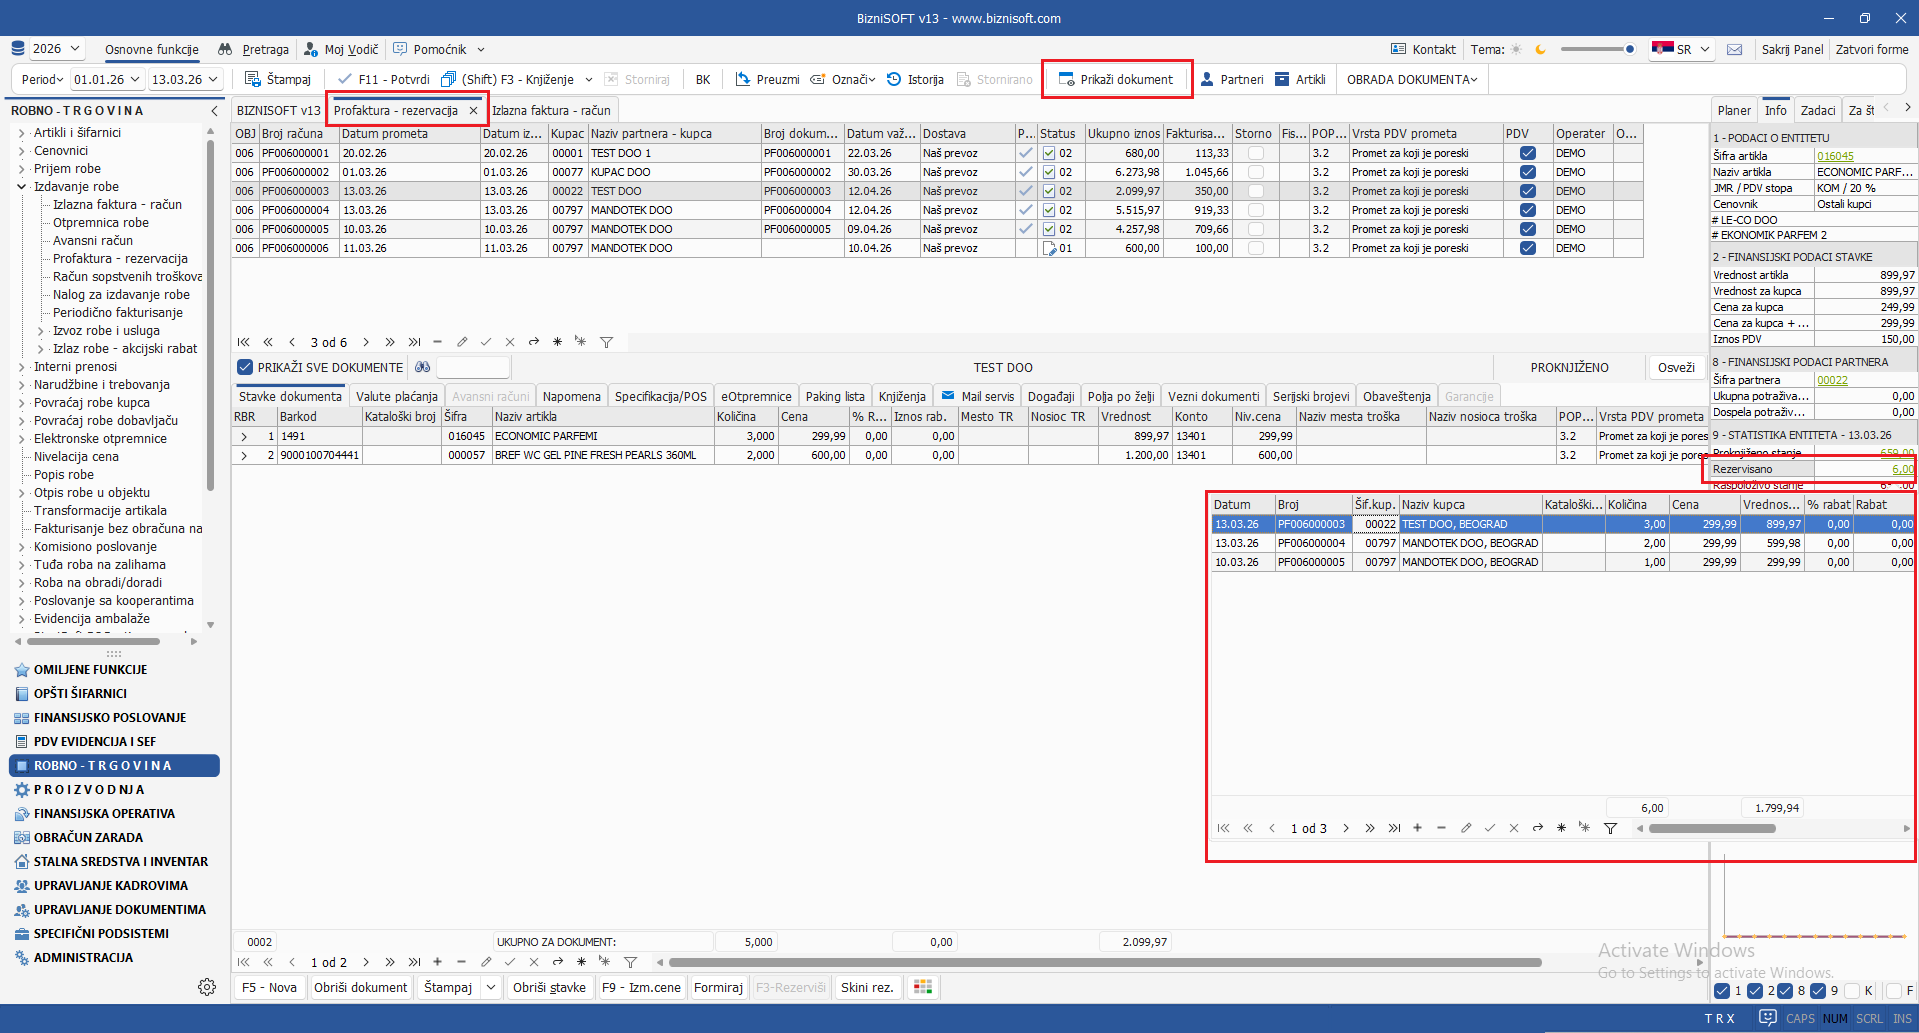The height and width of the screenshot is (1033, 1919).
Task: Select Otpremnica robe in the tree
Action: (x=101, y=223)
